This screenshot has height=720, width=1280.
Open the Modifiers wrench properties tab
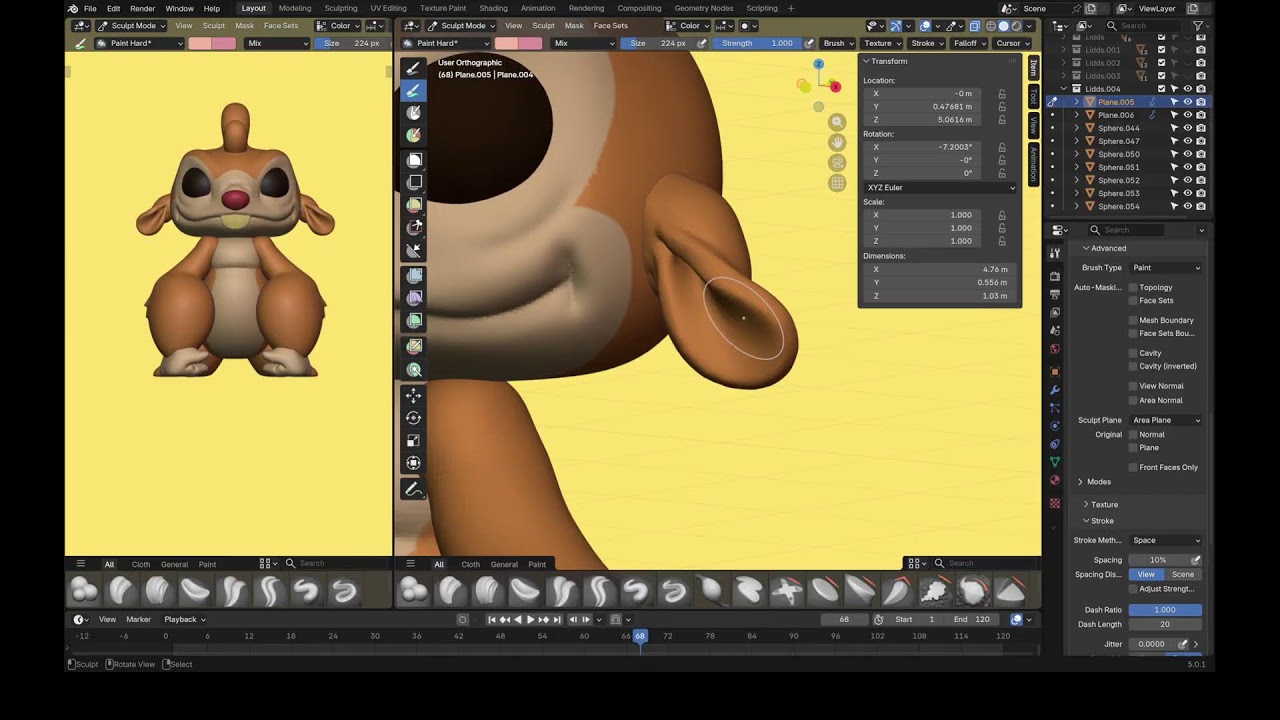[1054, 389]
